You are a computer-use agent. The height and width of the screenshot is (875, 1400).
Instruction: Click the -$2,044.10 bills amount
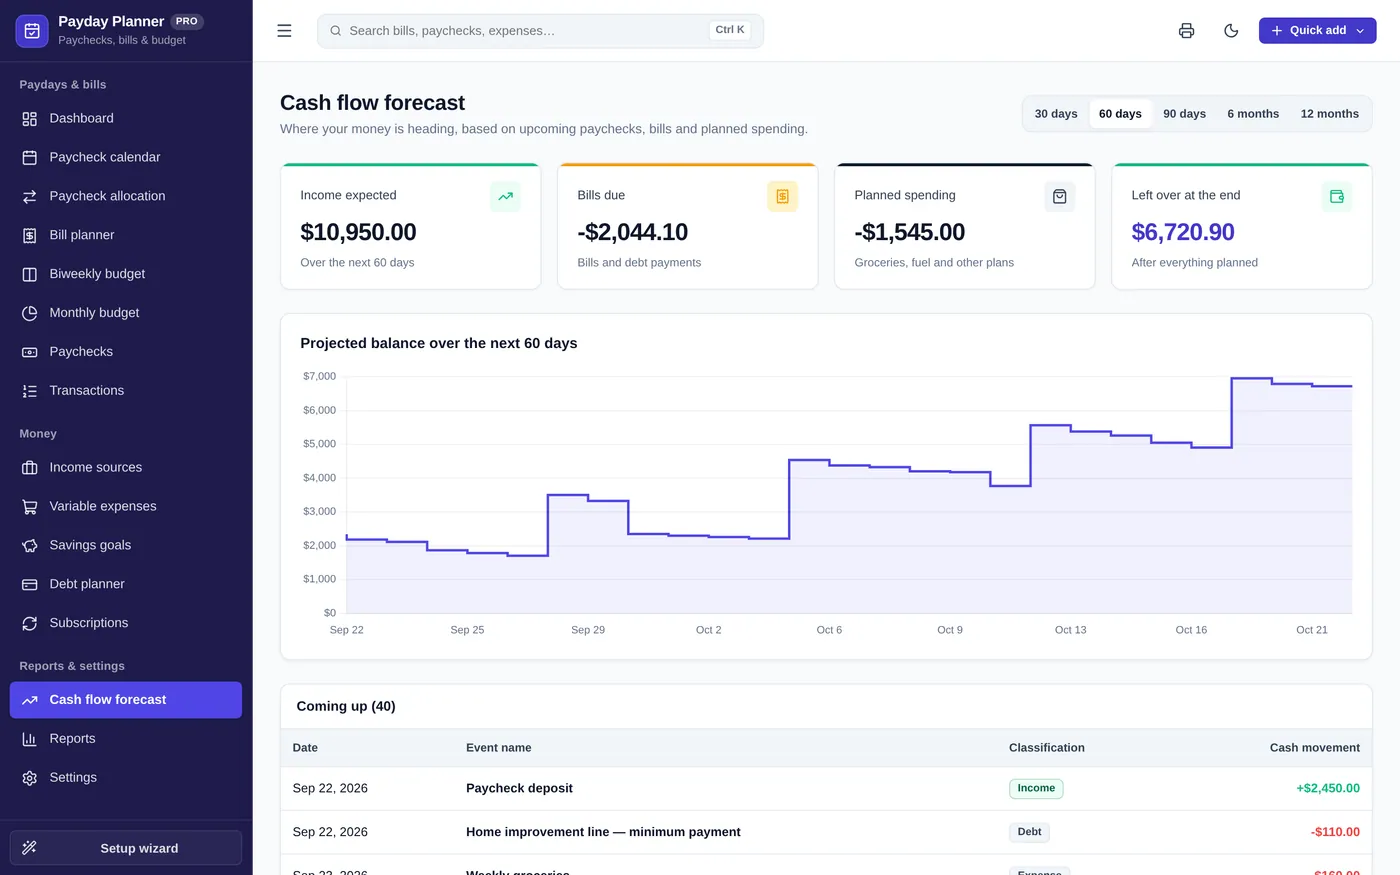pos(632,232)
